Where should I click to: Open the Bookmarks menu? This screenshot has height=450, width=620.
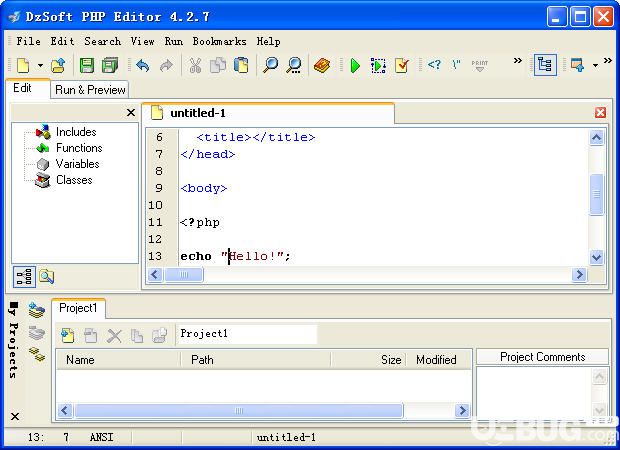coord(219,41)
